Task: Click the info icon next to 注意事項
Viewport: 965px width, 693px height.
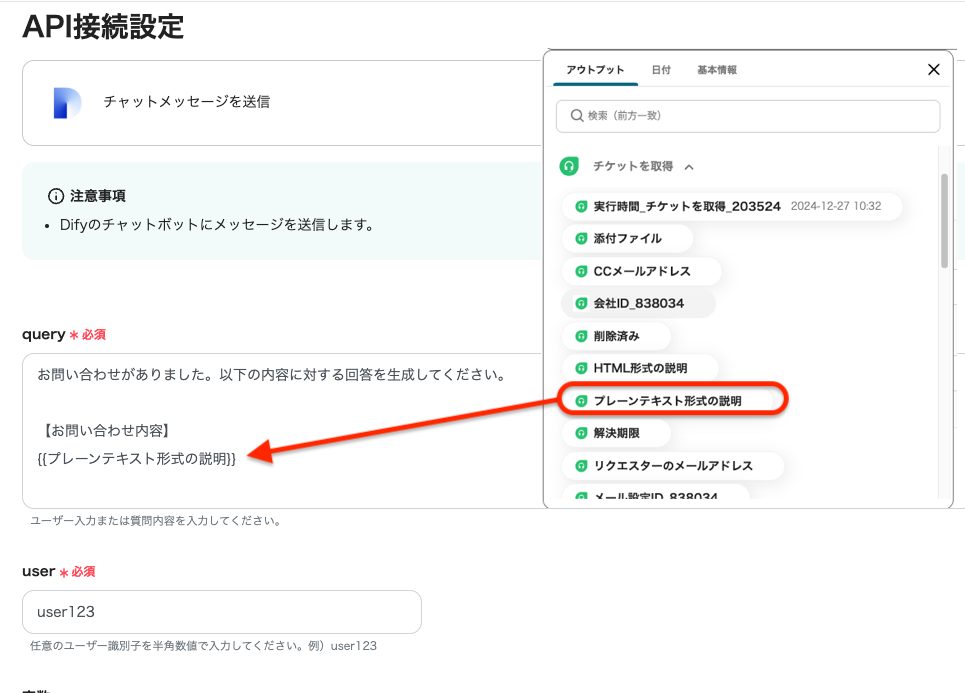Action: click(x=56, y=196)
